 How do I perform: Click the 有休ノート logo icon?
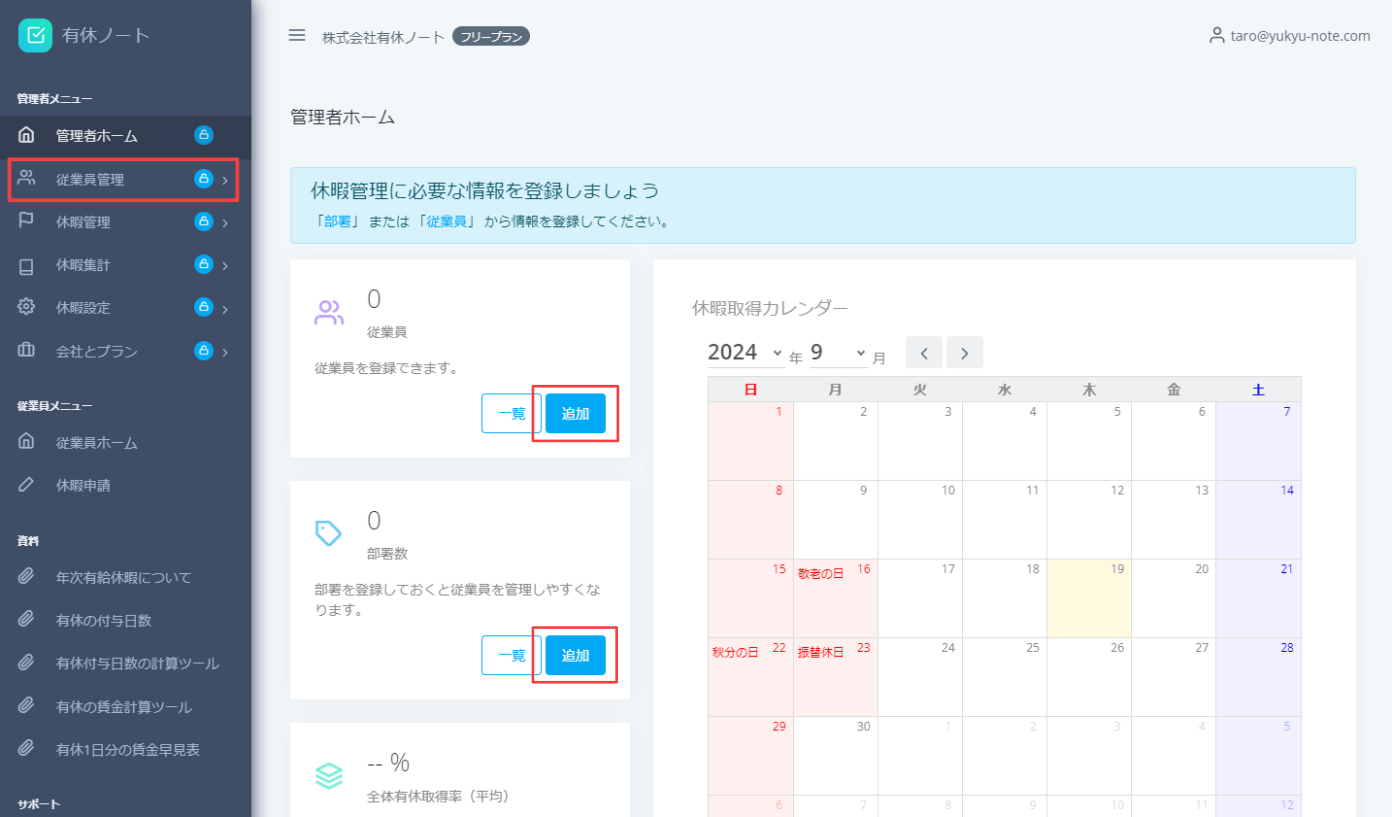pos(35,35)
